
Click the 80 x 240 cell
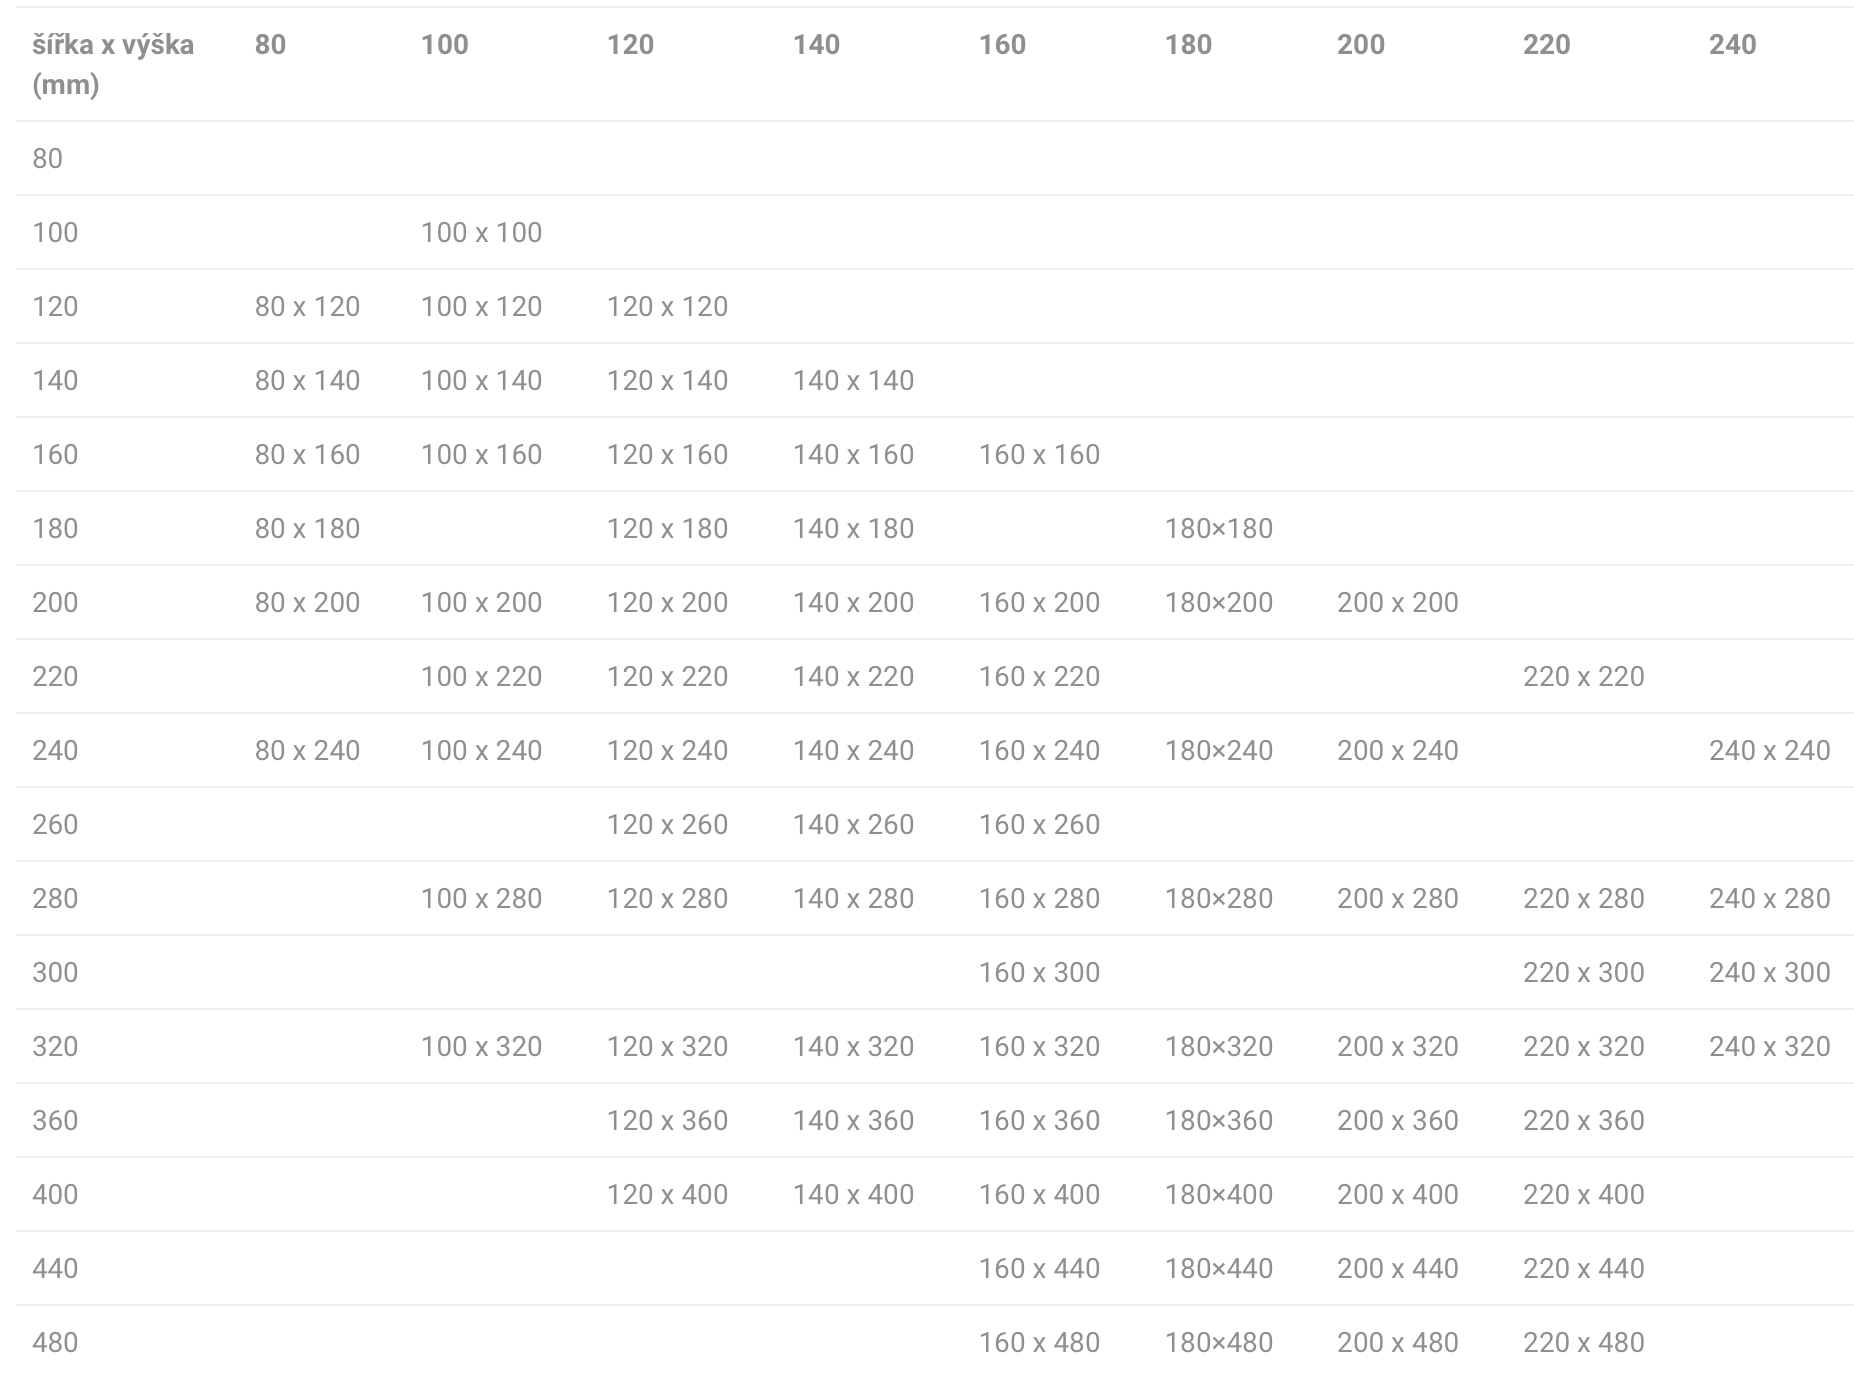pos(307,750)
